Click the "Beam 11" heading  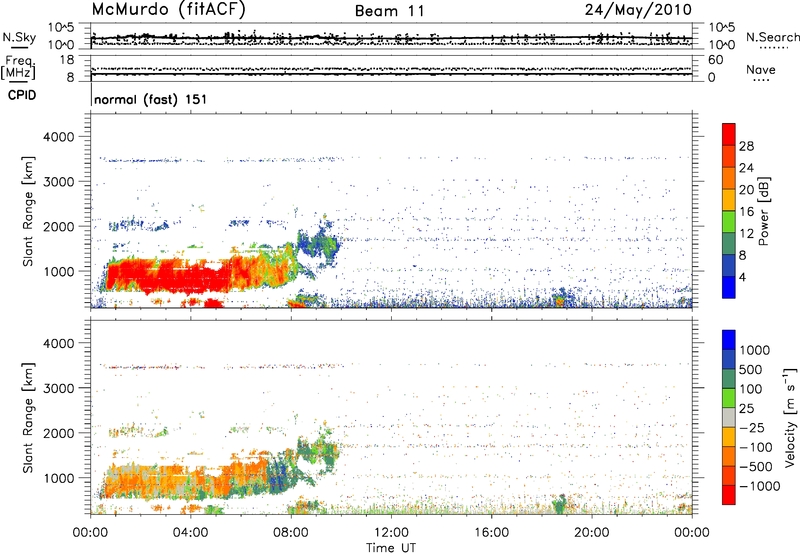tap(390, 11)
